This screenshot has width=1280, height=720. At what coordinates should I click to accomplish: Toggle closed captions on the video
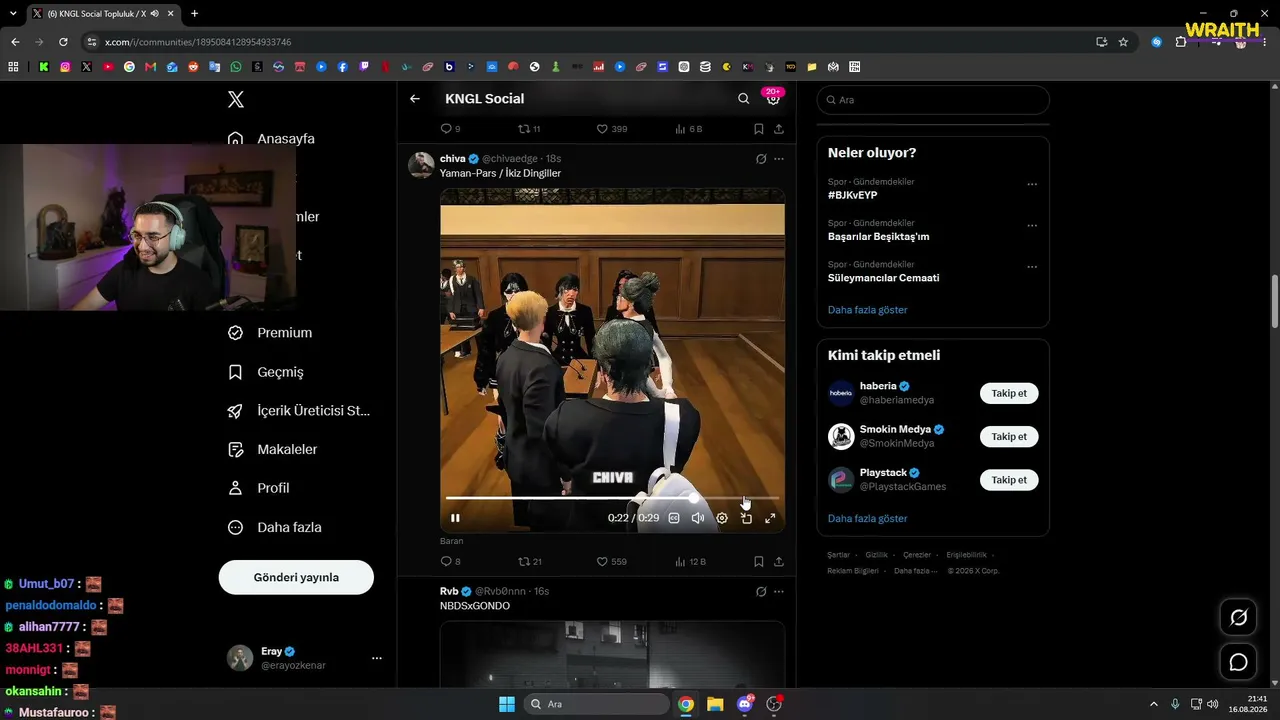(674, 518)
